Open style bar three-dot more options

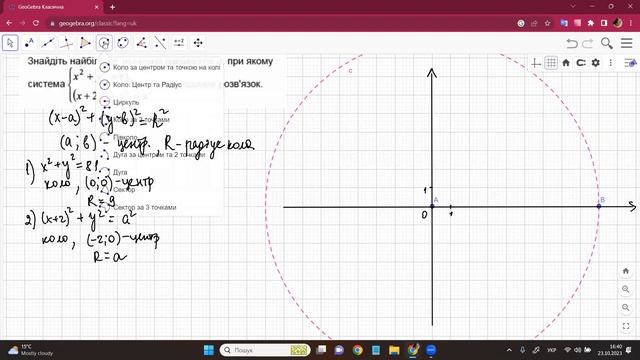611,63
